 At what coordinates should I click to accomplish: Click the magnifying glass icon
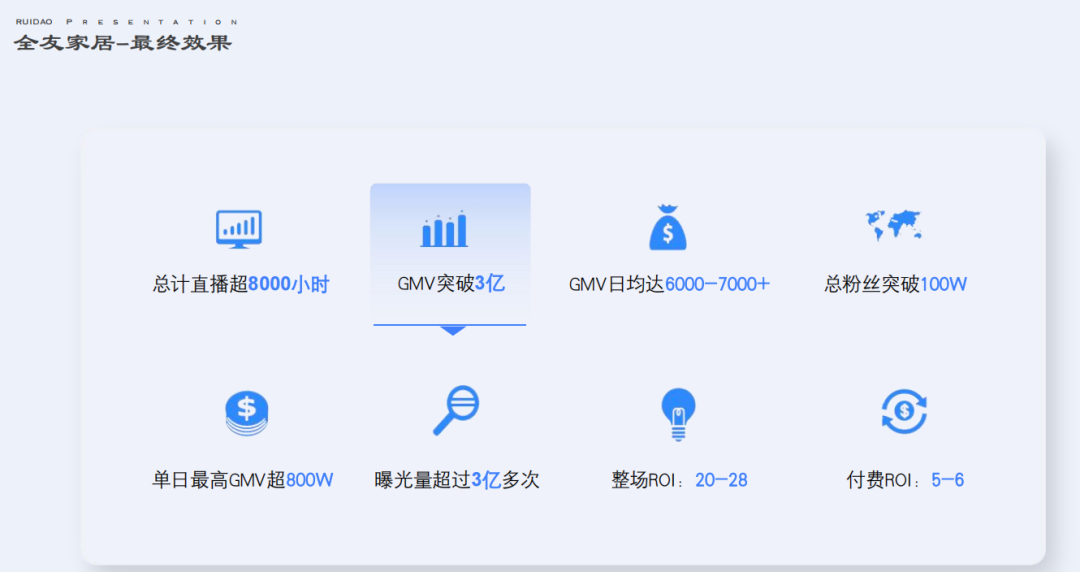click(456, 411)
